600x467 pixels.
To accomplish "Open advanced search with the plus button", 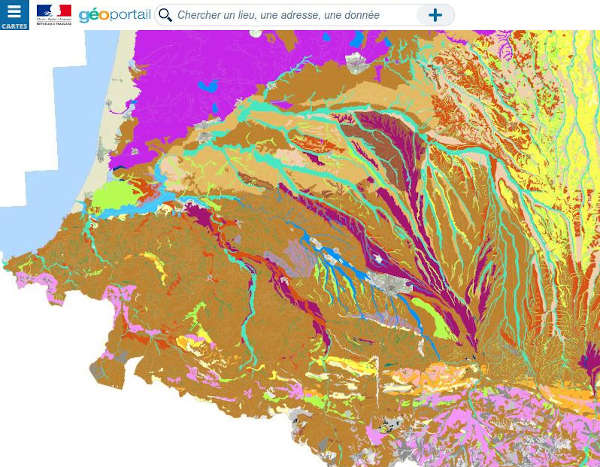I will (435, 15).
